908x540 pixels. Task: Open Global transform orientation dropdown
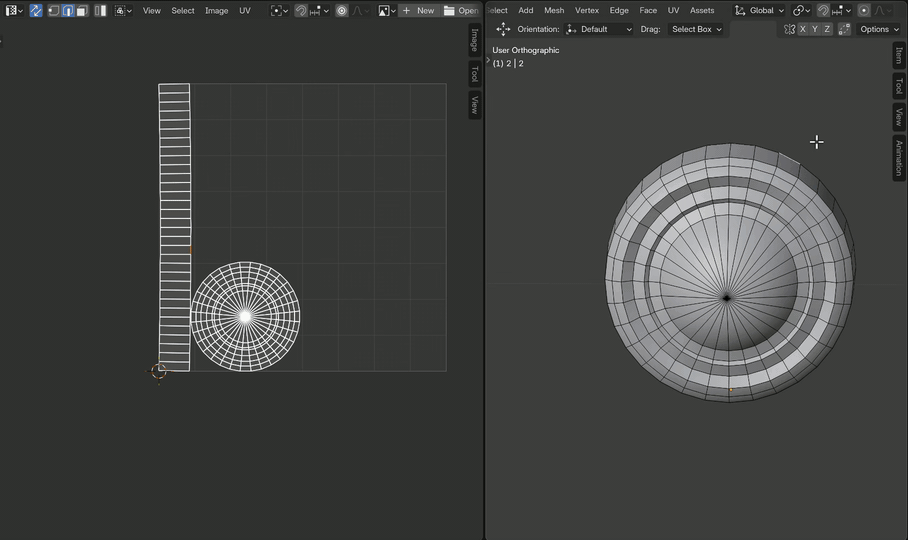759,10
